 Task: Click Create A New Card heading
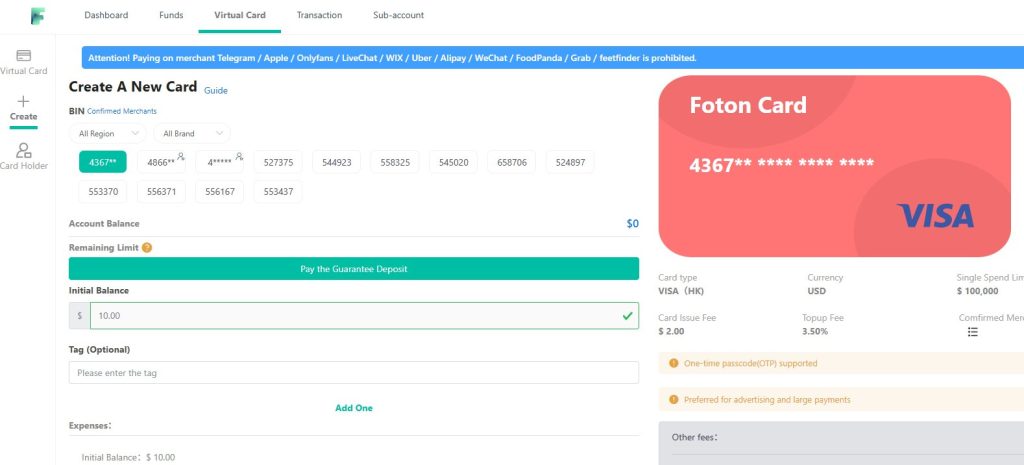(x=133, y=87)
